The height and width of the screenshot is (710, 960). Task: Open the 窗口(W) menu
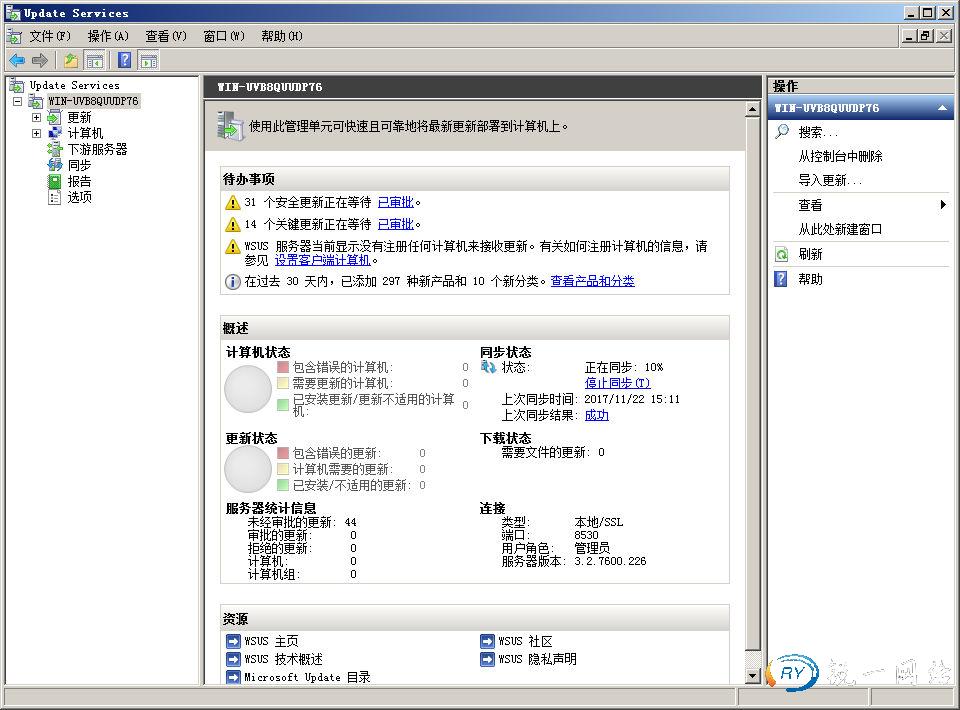coord(223,36)
